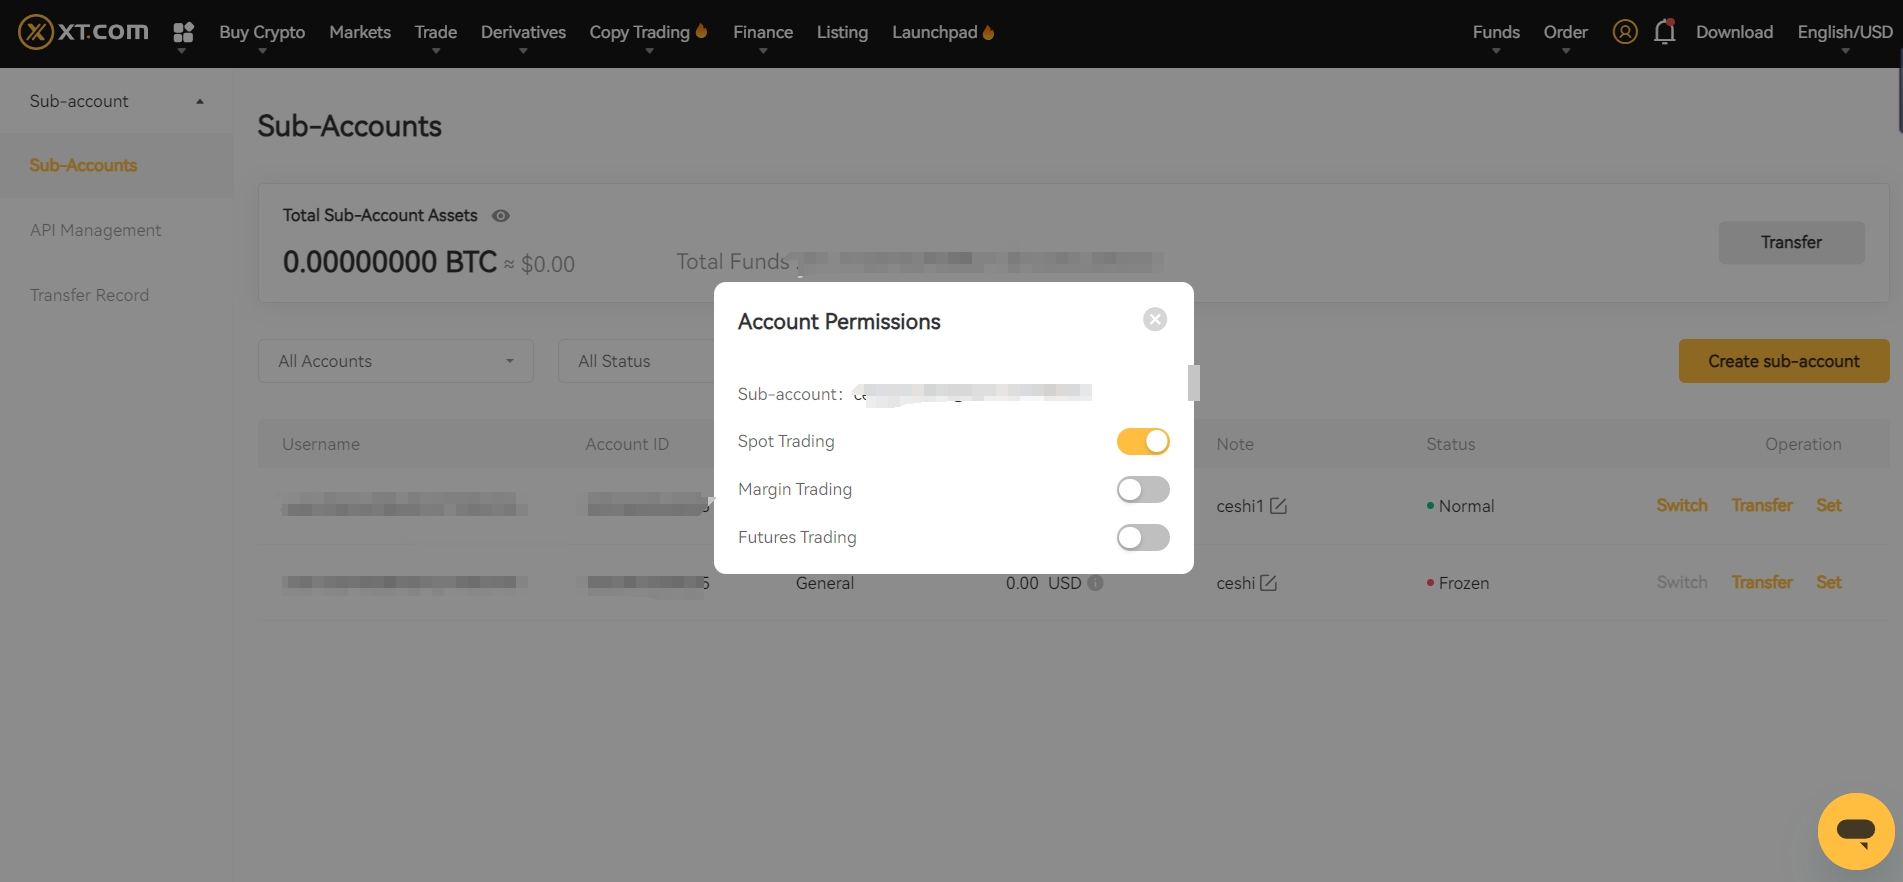Open the English/USD language selector

point(1844,32)
